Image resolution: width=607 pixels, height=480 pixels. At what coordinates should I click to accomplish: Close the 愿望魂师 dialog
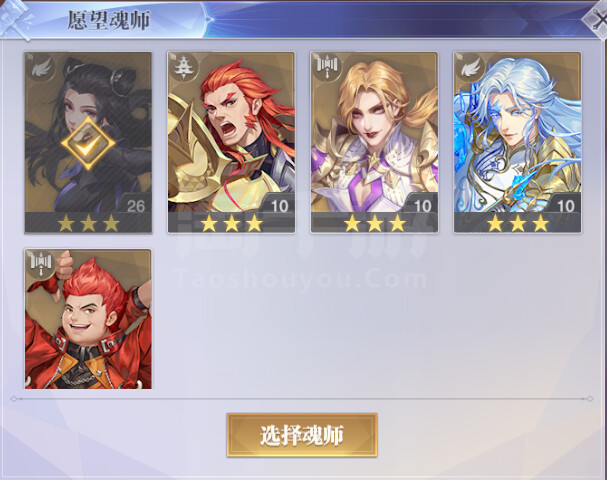(598, 19)
